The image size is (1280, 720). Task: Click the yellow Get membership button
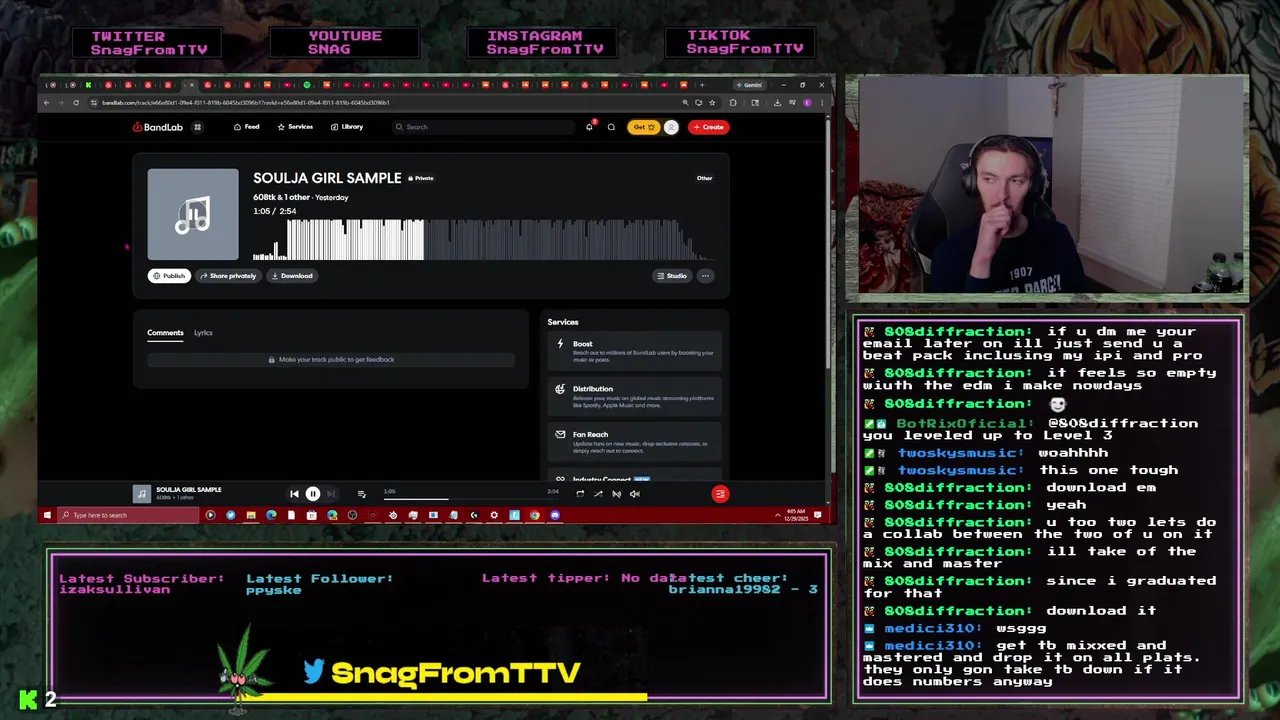642,127
